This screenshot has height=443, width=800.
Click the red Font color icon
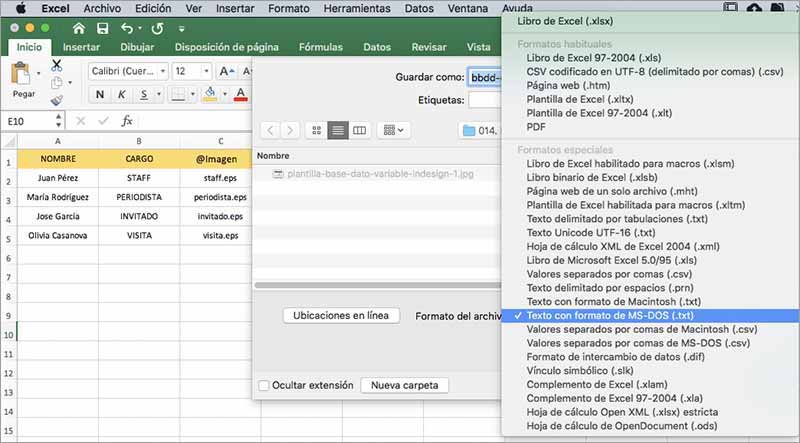(x=241, y=94)
